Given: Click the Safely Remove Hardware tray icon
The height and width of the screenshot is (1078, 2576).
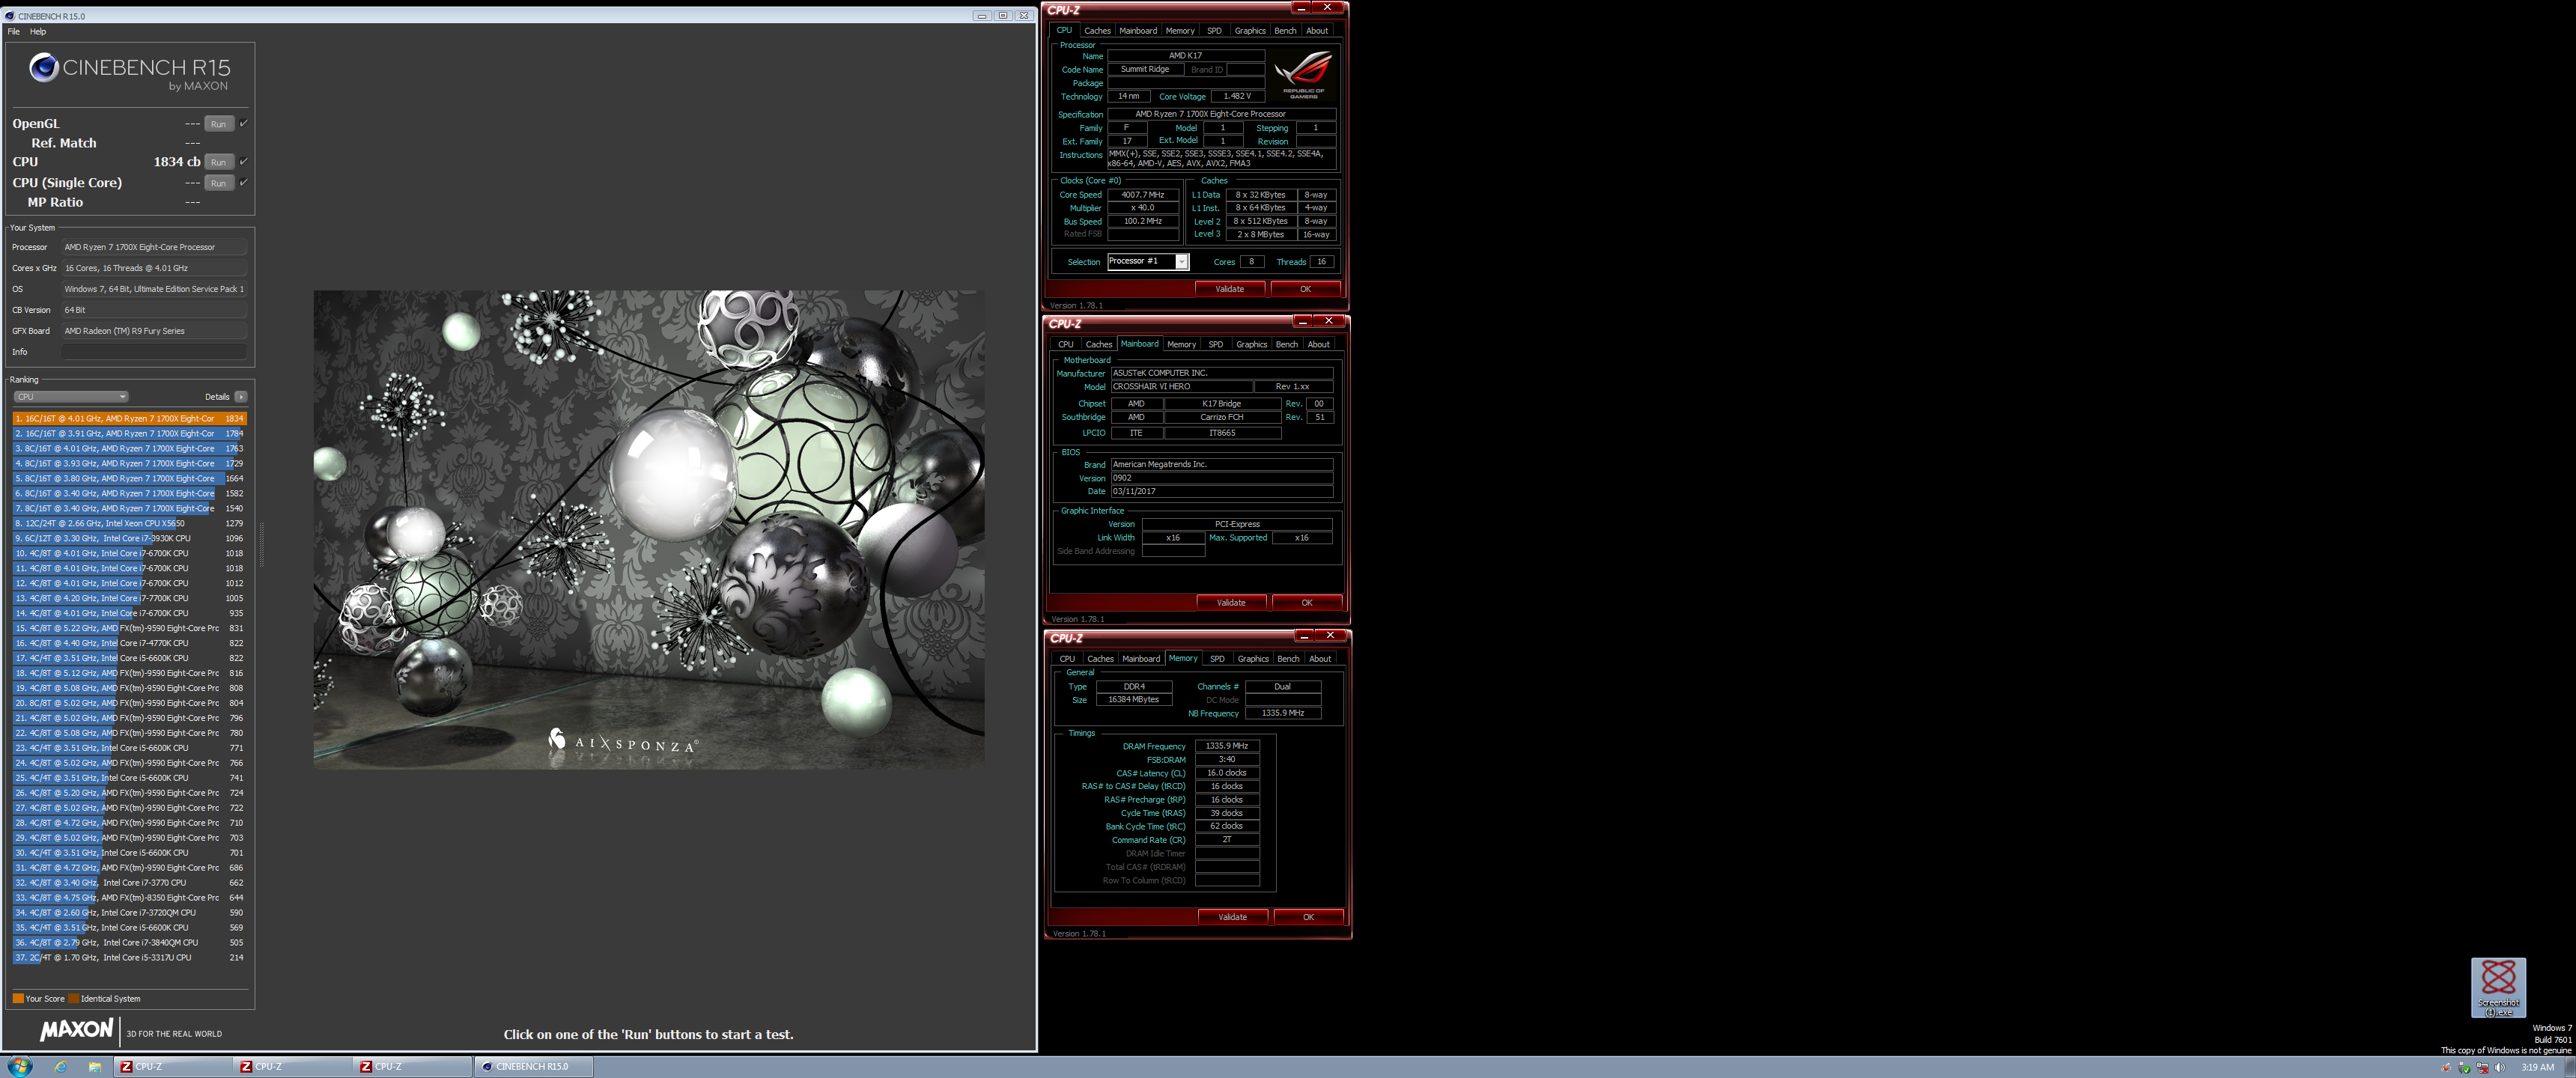Looking at the screenshot, I should [2464, 1067].
